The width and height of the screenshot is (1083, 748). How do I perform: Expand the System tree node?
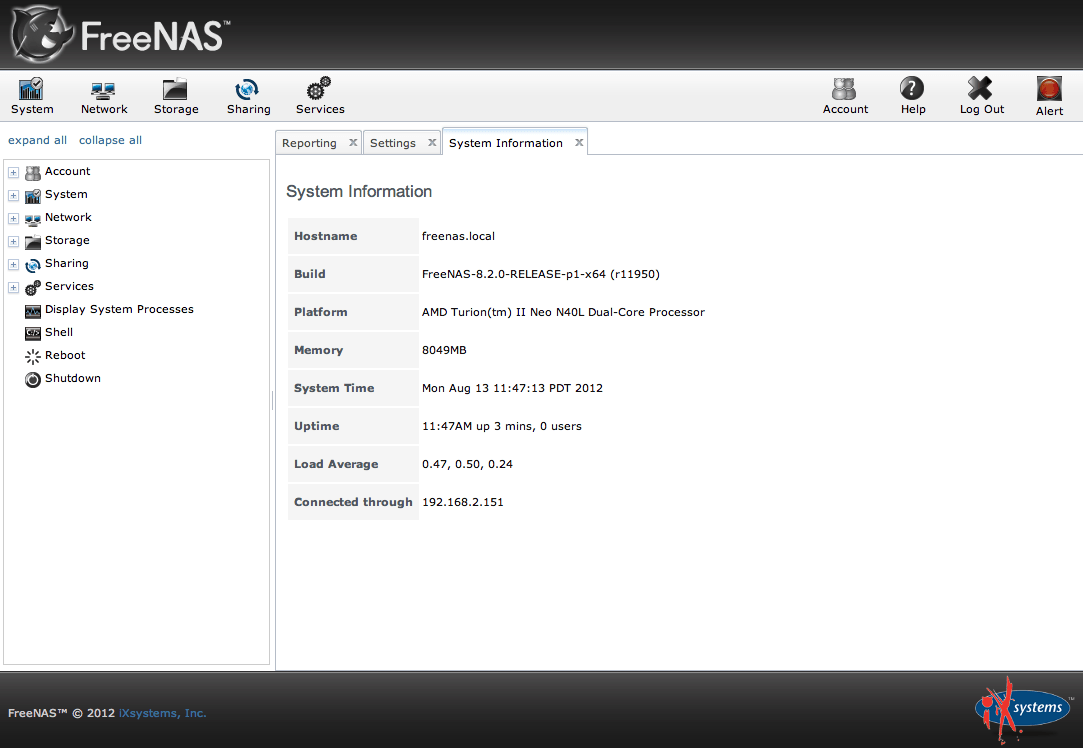(13, 195)
